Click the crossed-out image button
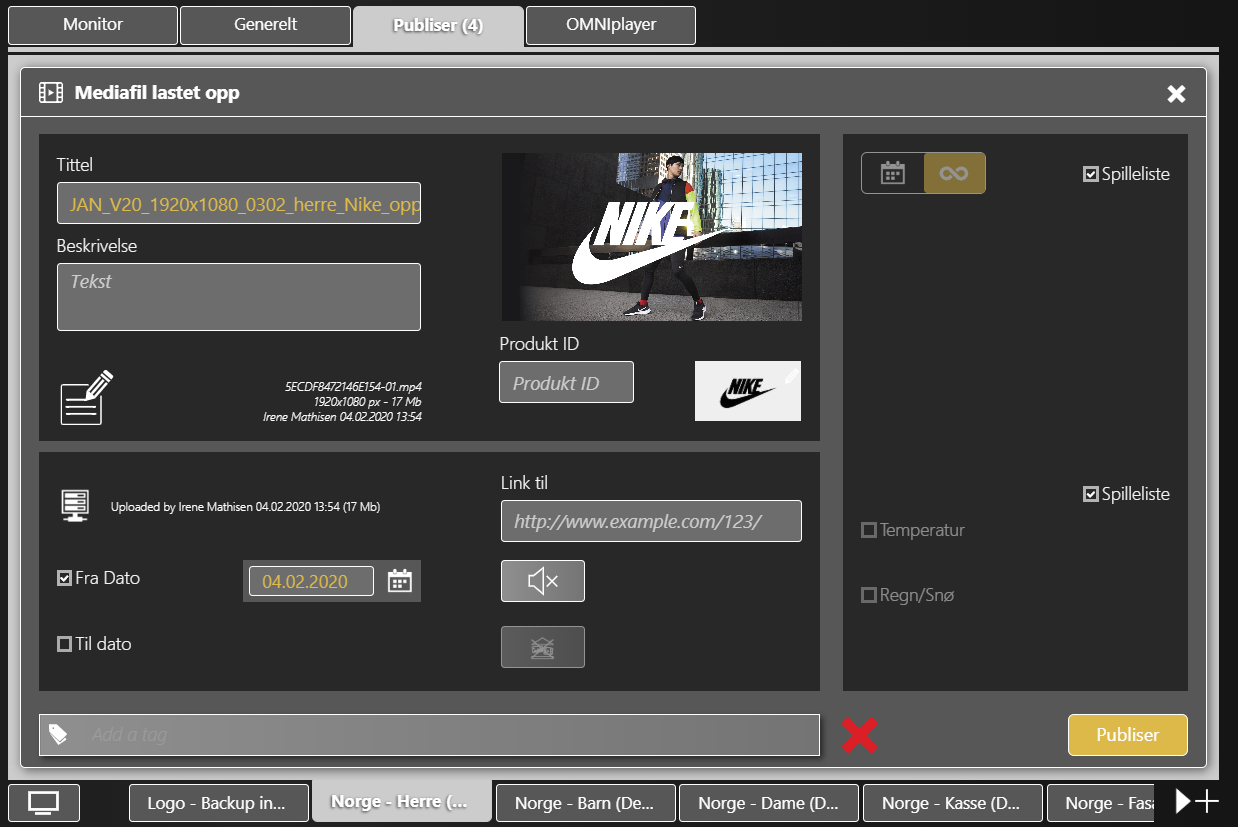The width and height of the screenshot is (1238, 827). (543, 647)
